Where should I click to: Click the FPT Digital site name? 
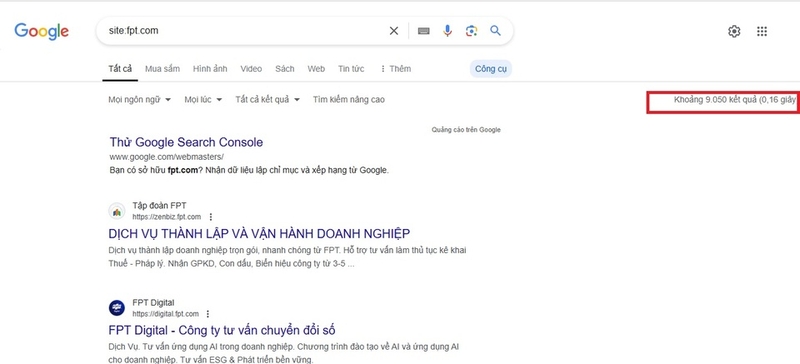coord(153,303)
